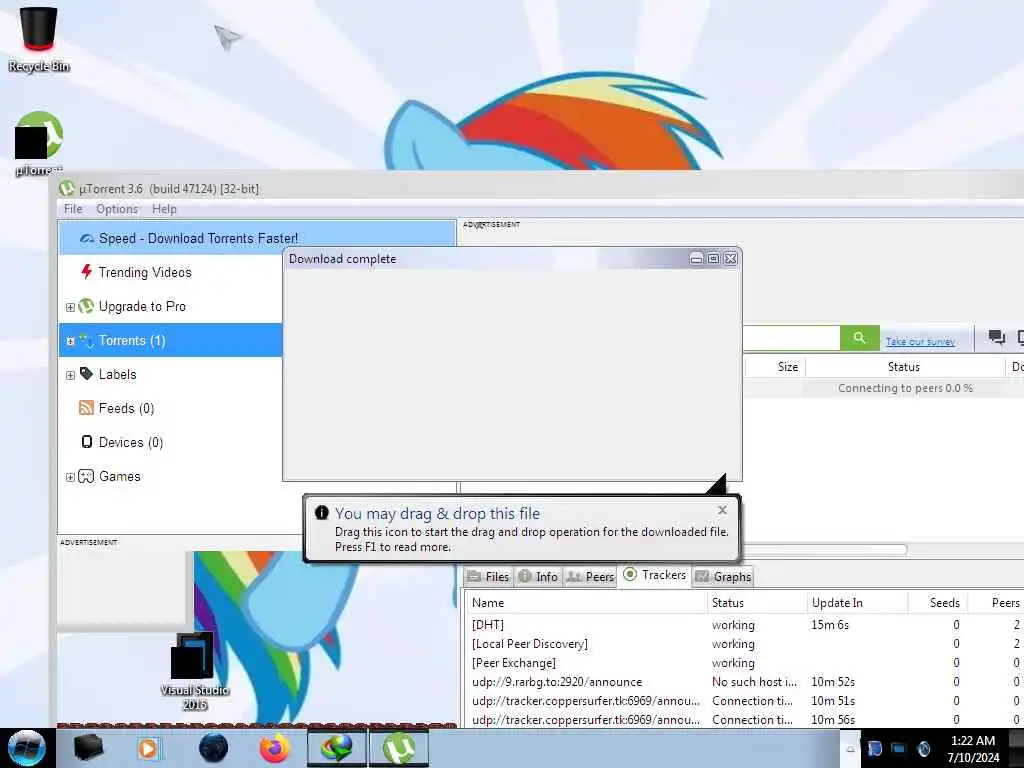Close the drag & drop tooltip balloon
Screen dimensions: 1024x768
[x=722, y=509]
